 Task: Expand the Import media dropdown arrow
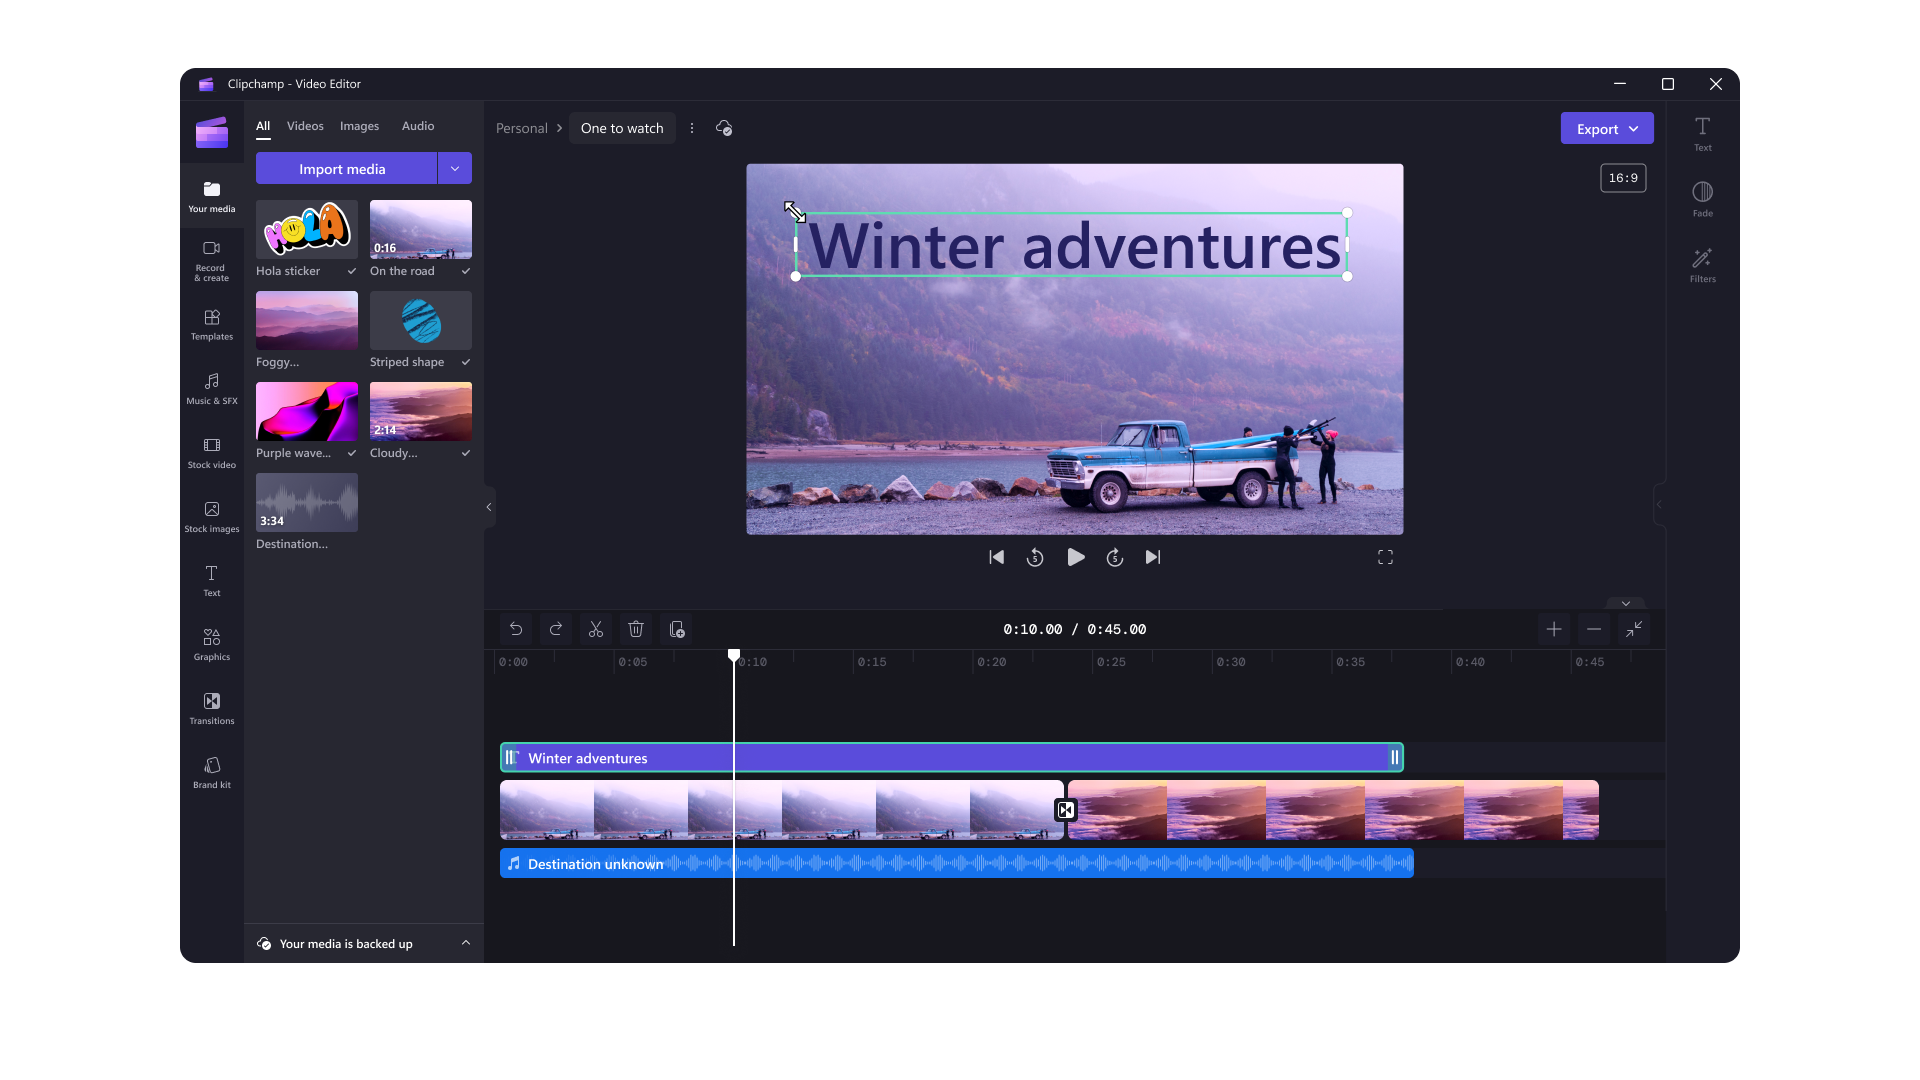coord(455,169)
